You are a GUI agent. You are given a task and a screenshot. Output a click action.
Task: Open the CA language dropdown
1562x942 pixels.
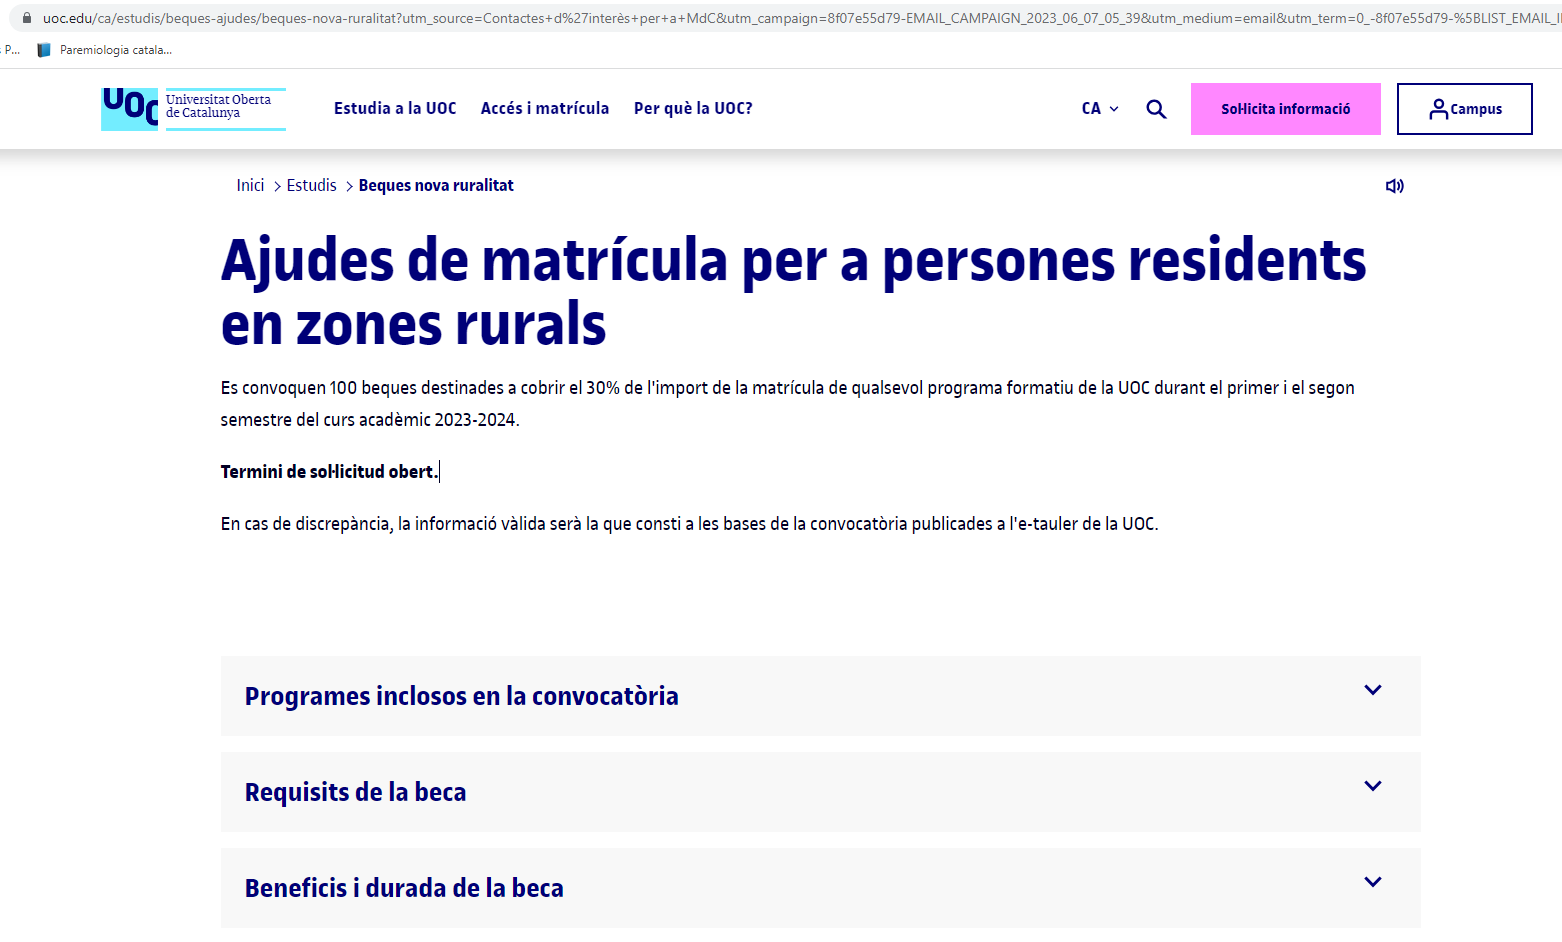[1100, 109]
